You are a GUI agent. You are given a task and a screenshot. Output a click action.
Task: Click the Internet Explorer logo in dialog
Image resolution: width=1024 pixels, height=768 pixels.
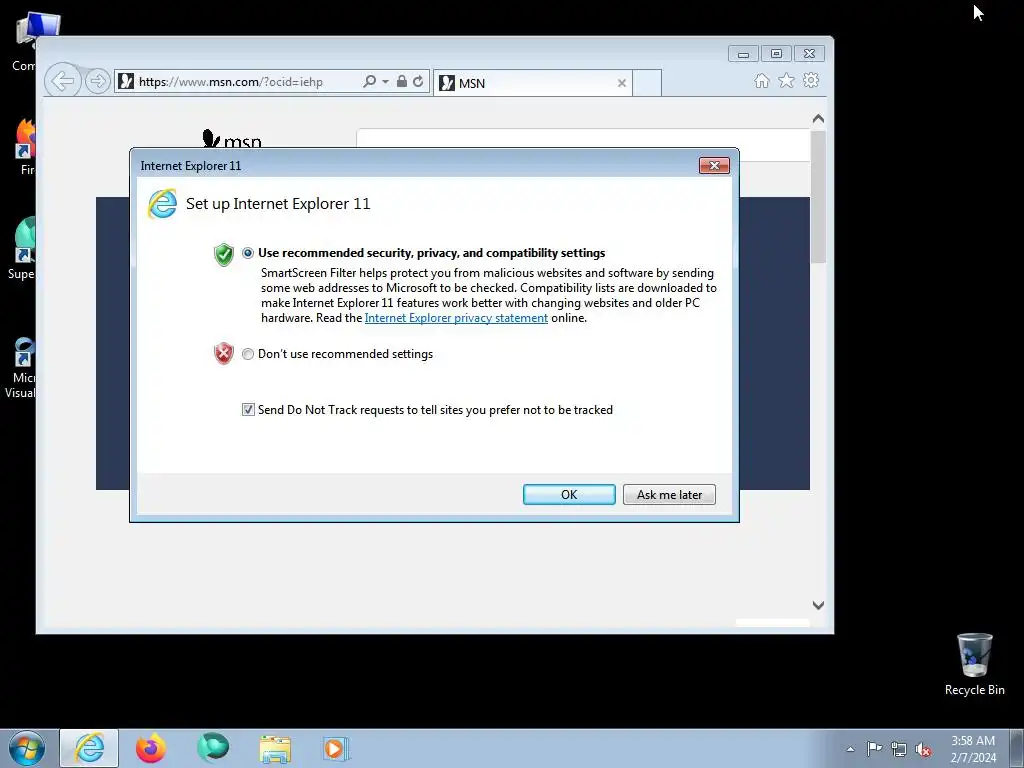coord(162,204)
